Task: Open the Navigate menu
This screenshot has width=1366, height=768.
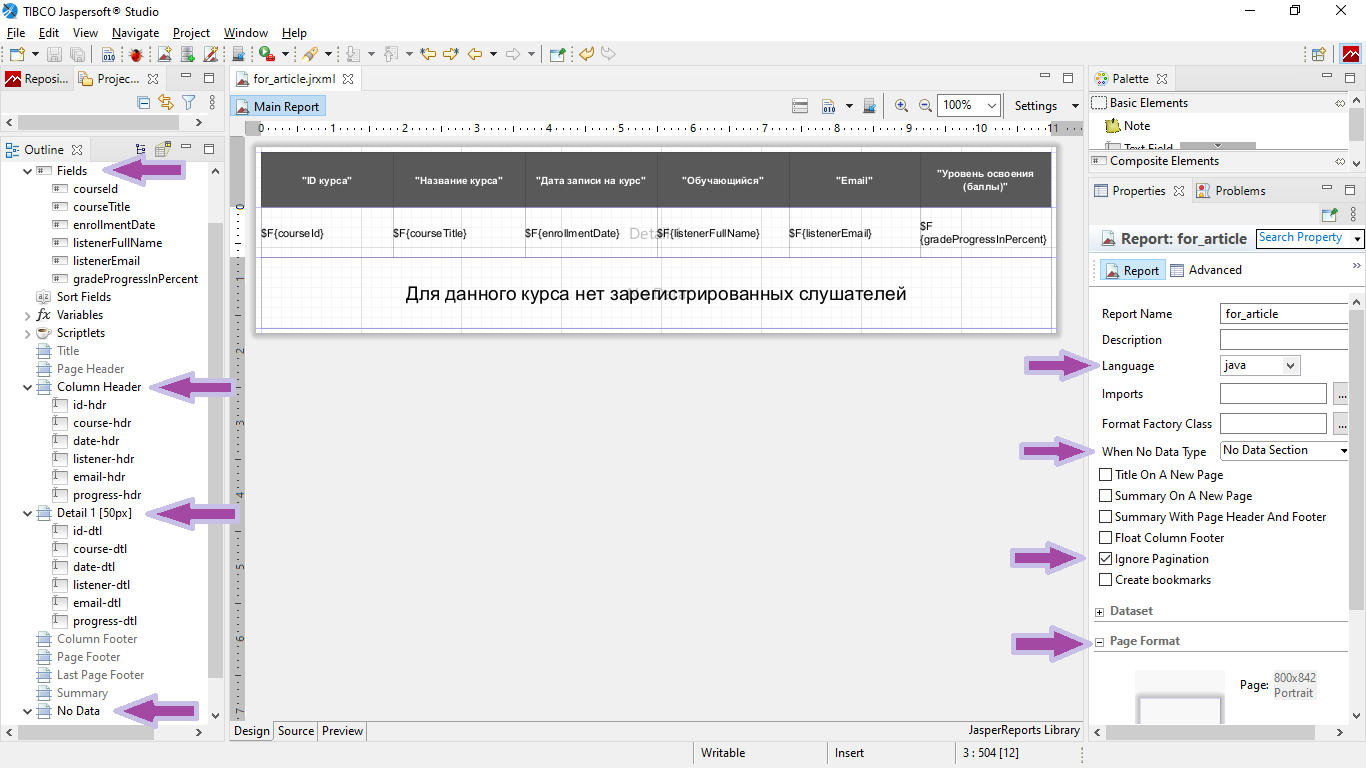Action: click(x=135, y=33)
